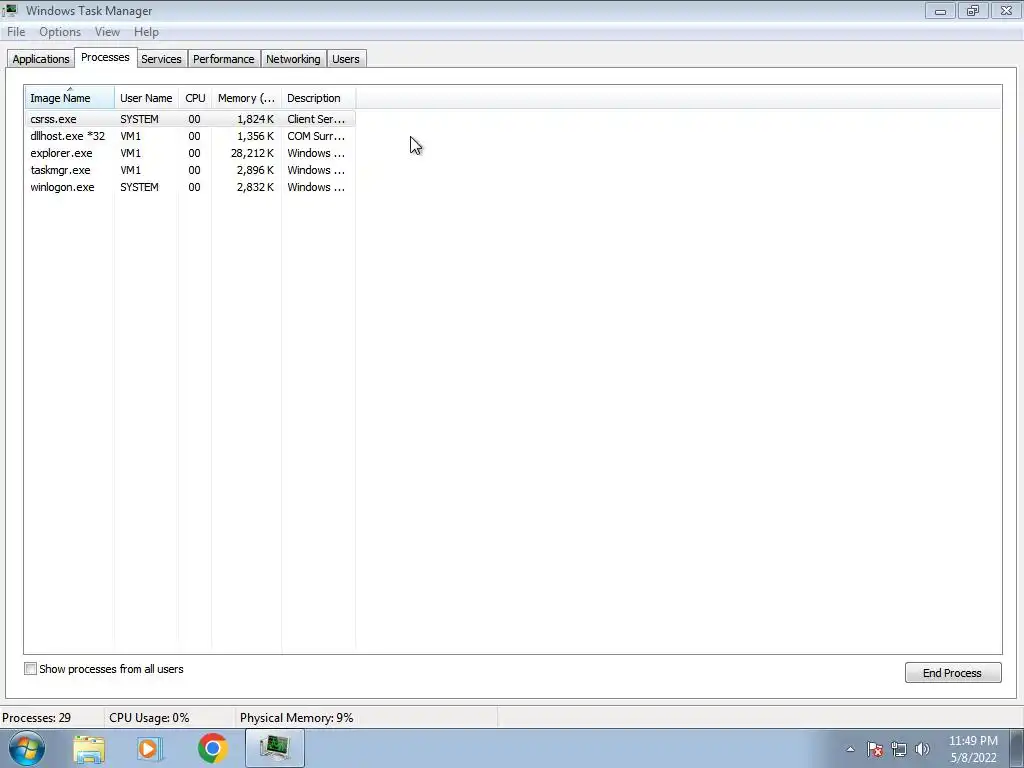Open the File menu
The image size is (1024, 768).
16,32
